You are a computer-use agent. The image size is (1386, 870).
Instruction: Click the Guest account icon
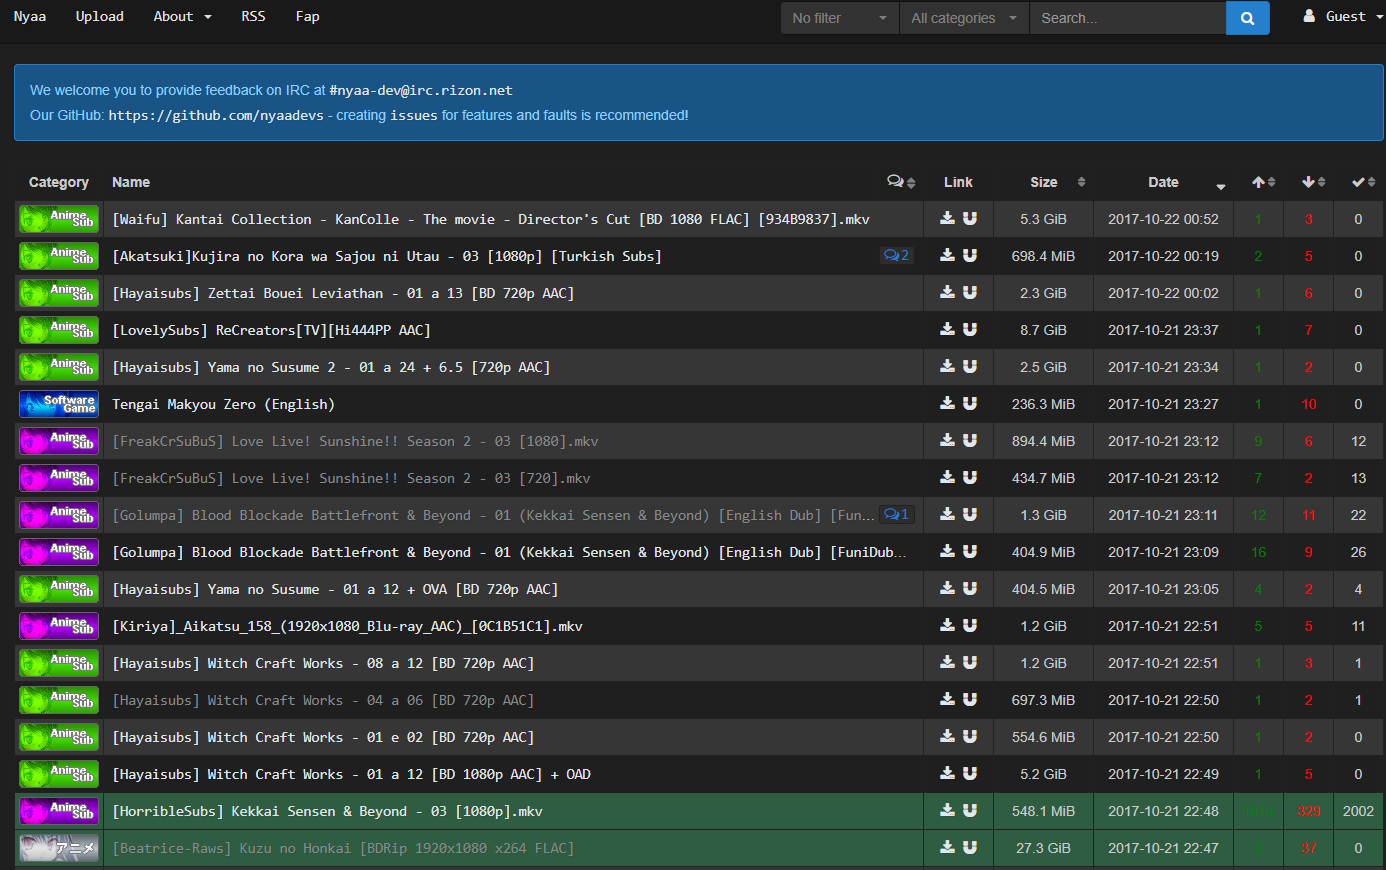1310,16
